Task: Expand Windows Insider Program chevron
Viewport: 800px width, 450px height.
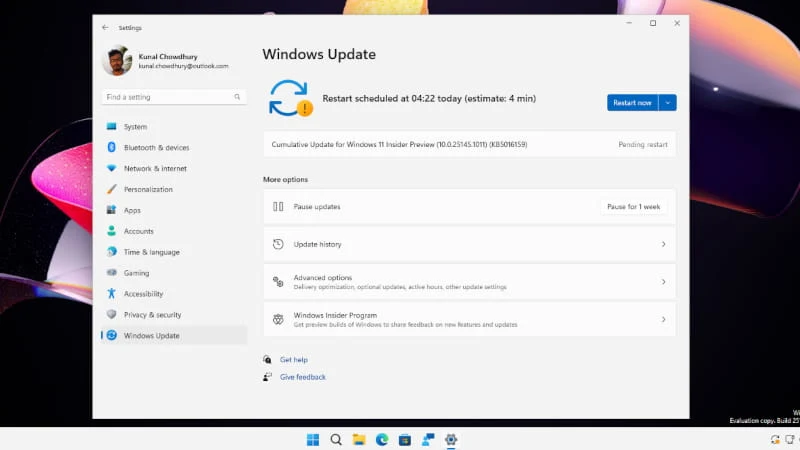Action: pos(663,319)
